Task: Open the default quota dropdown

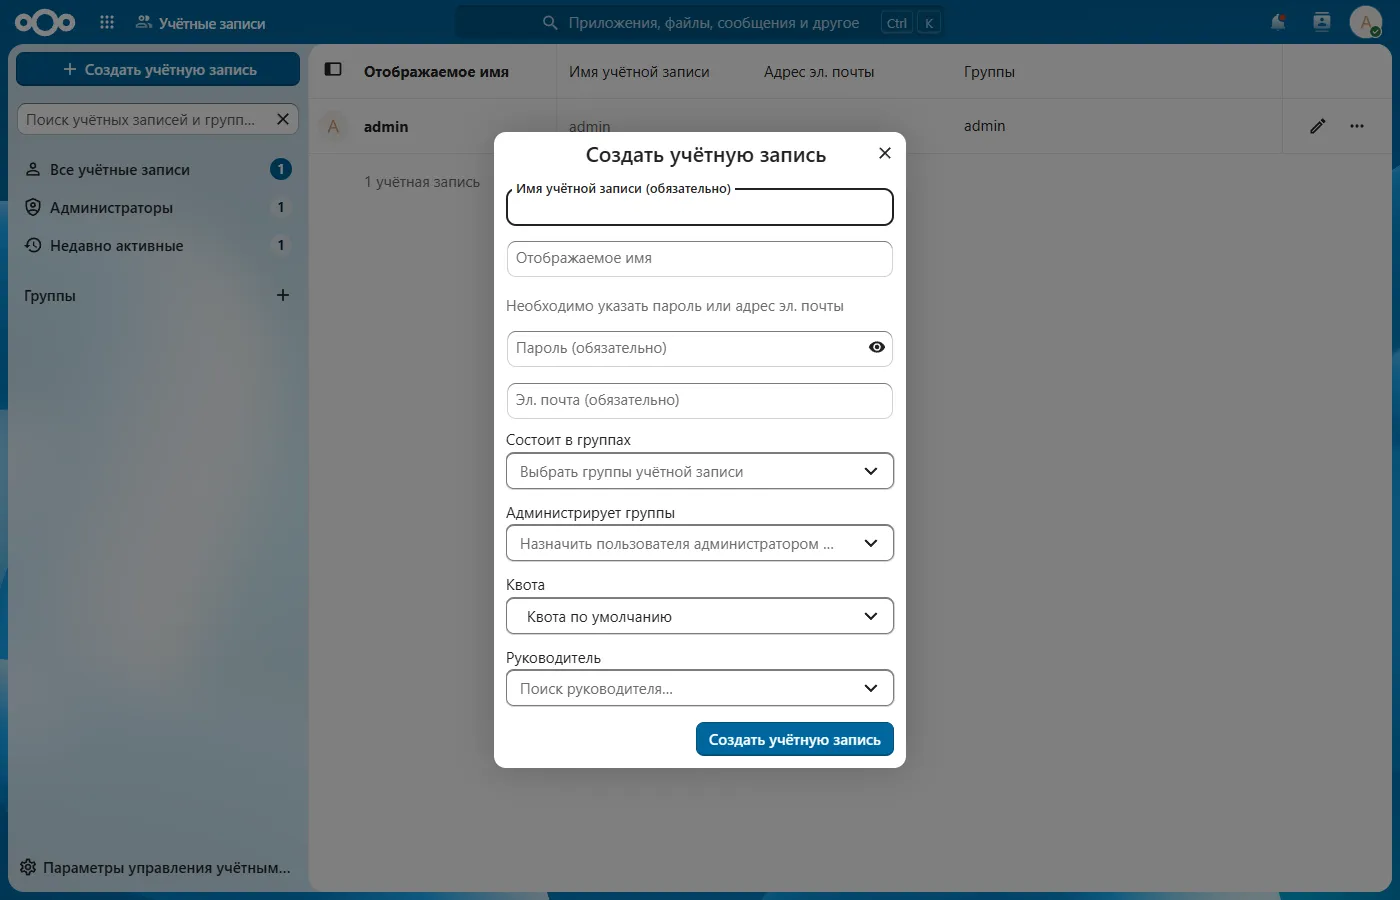Action: click(x=700, y=616)
